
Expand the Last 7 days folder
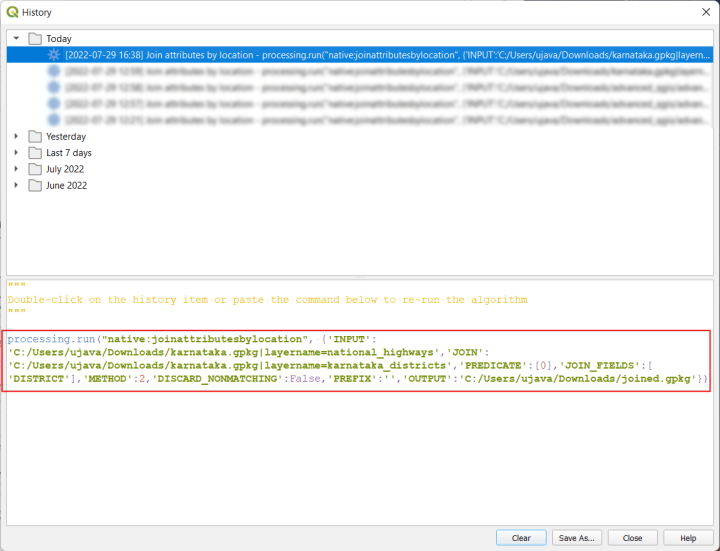(17, 152)
